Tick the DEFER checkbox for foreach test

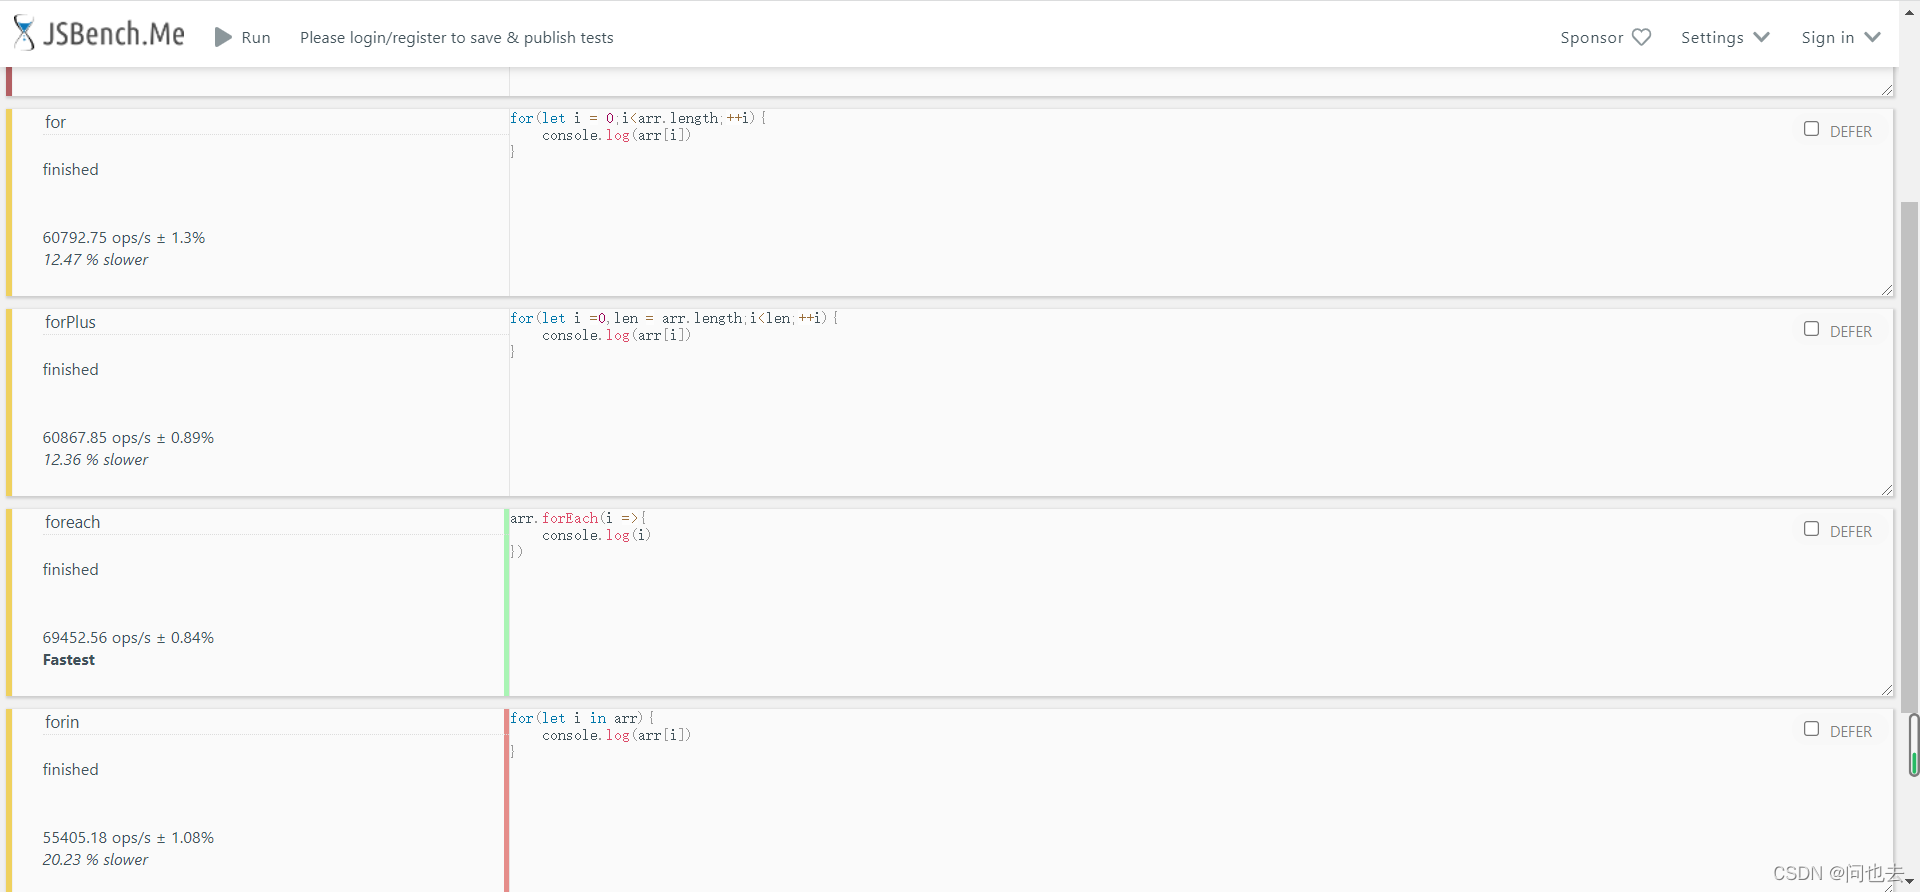point(1811,529)
